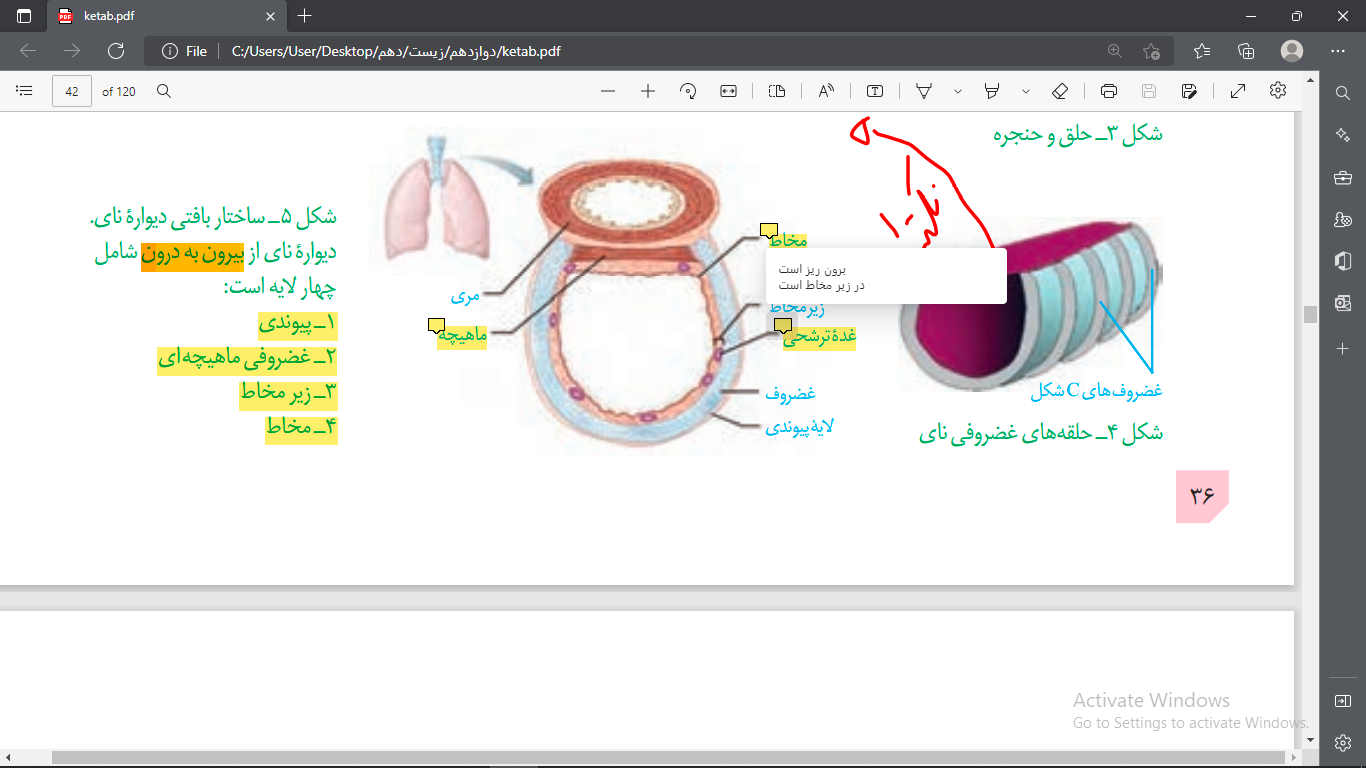
Task: Open Collections
Action: tap(1246, 51)
